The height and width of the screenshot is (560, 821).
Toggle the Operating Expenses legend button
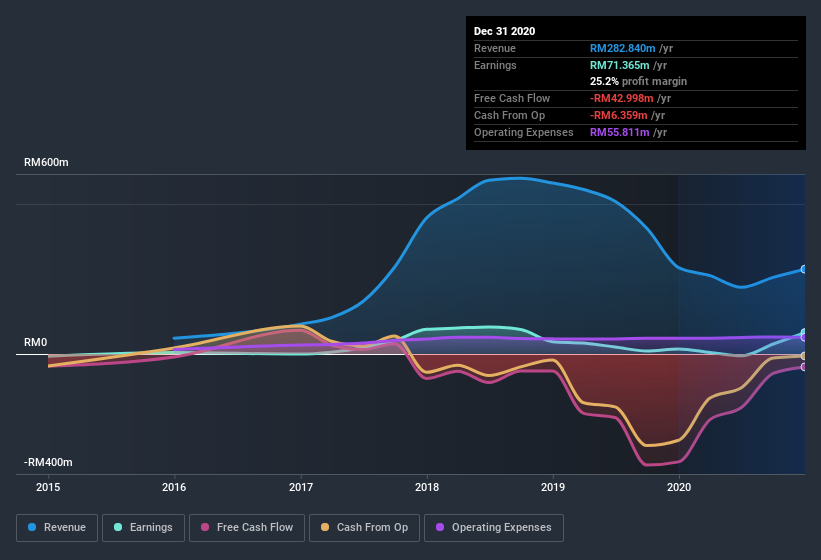(x=494, y=528)
